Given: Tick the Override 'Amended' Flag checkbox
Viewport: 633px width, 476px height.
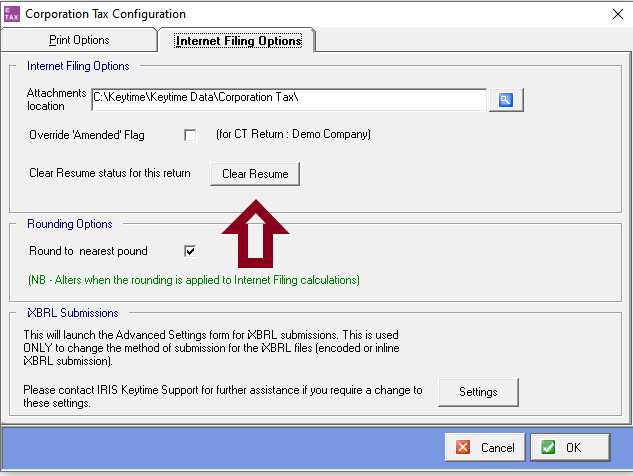Looking at the screenshot, I should (x=190, y=135).
